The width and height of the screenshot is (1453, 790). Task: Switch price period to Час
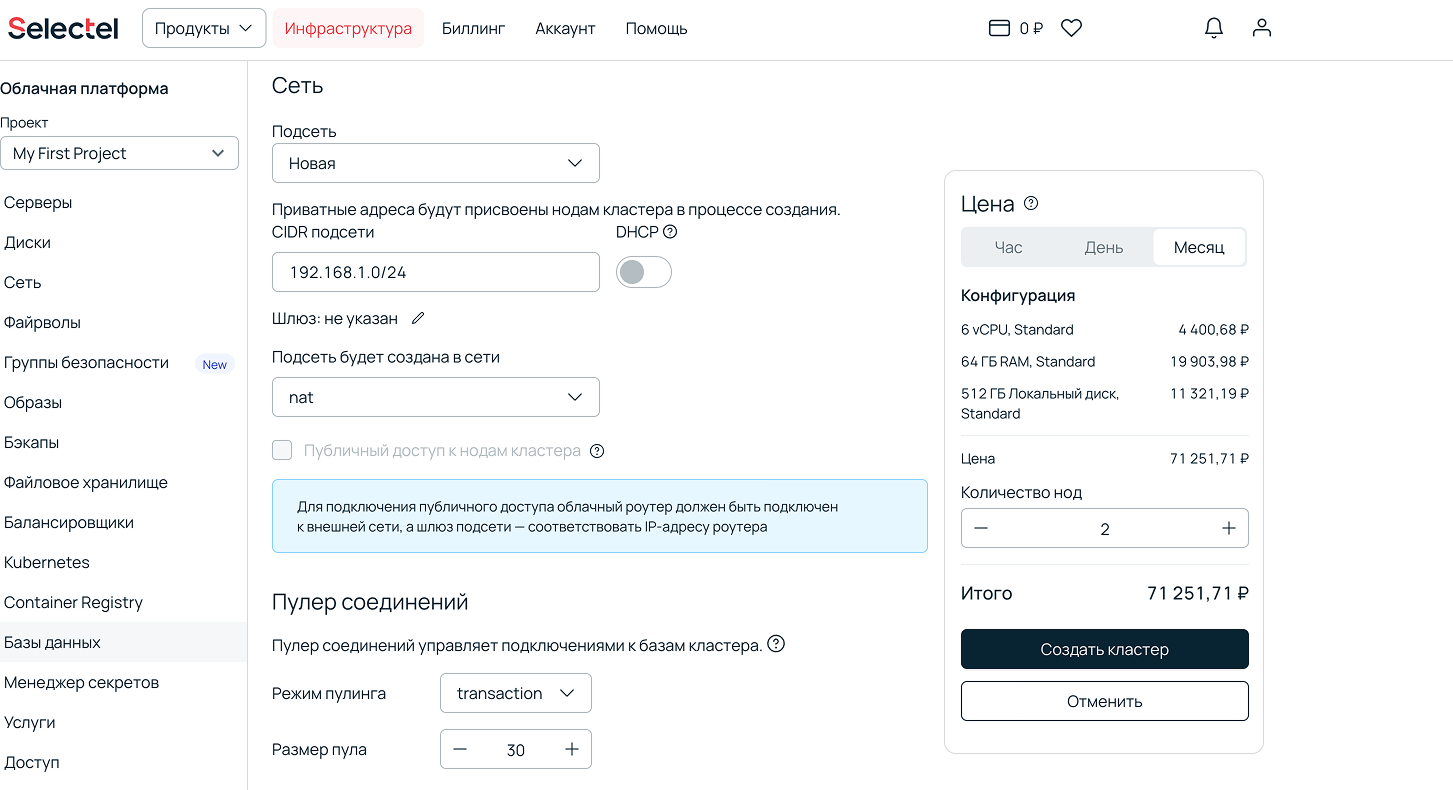click(x=1008, y=247)
